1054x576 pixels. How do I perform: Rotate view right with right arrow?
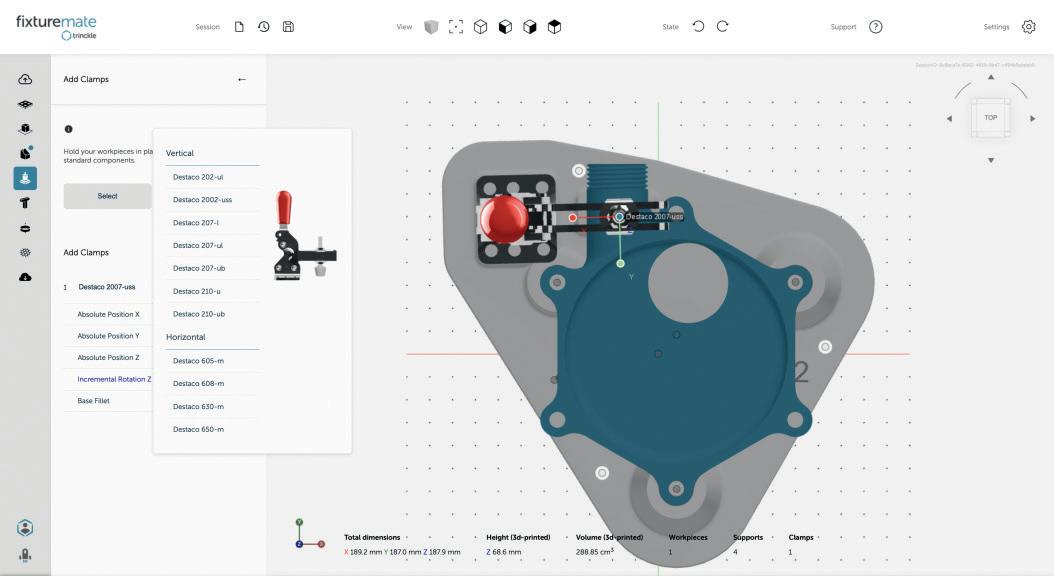1032,118
